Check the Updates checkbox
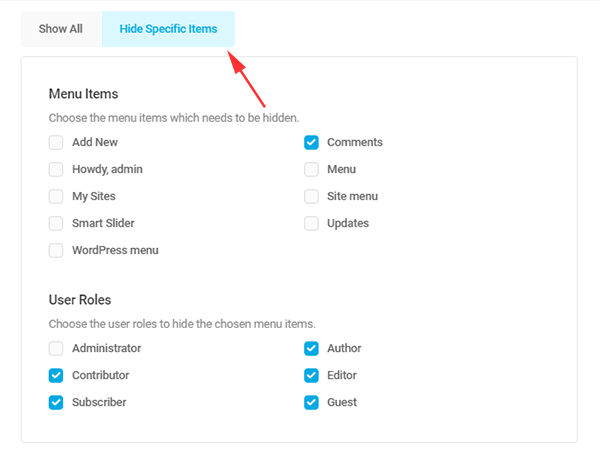The width and height of the screenshot is (600, 456). coord(312,223)
